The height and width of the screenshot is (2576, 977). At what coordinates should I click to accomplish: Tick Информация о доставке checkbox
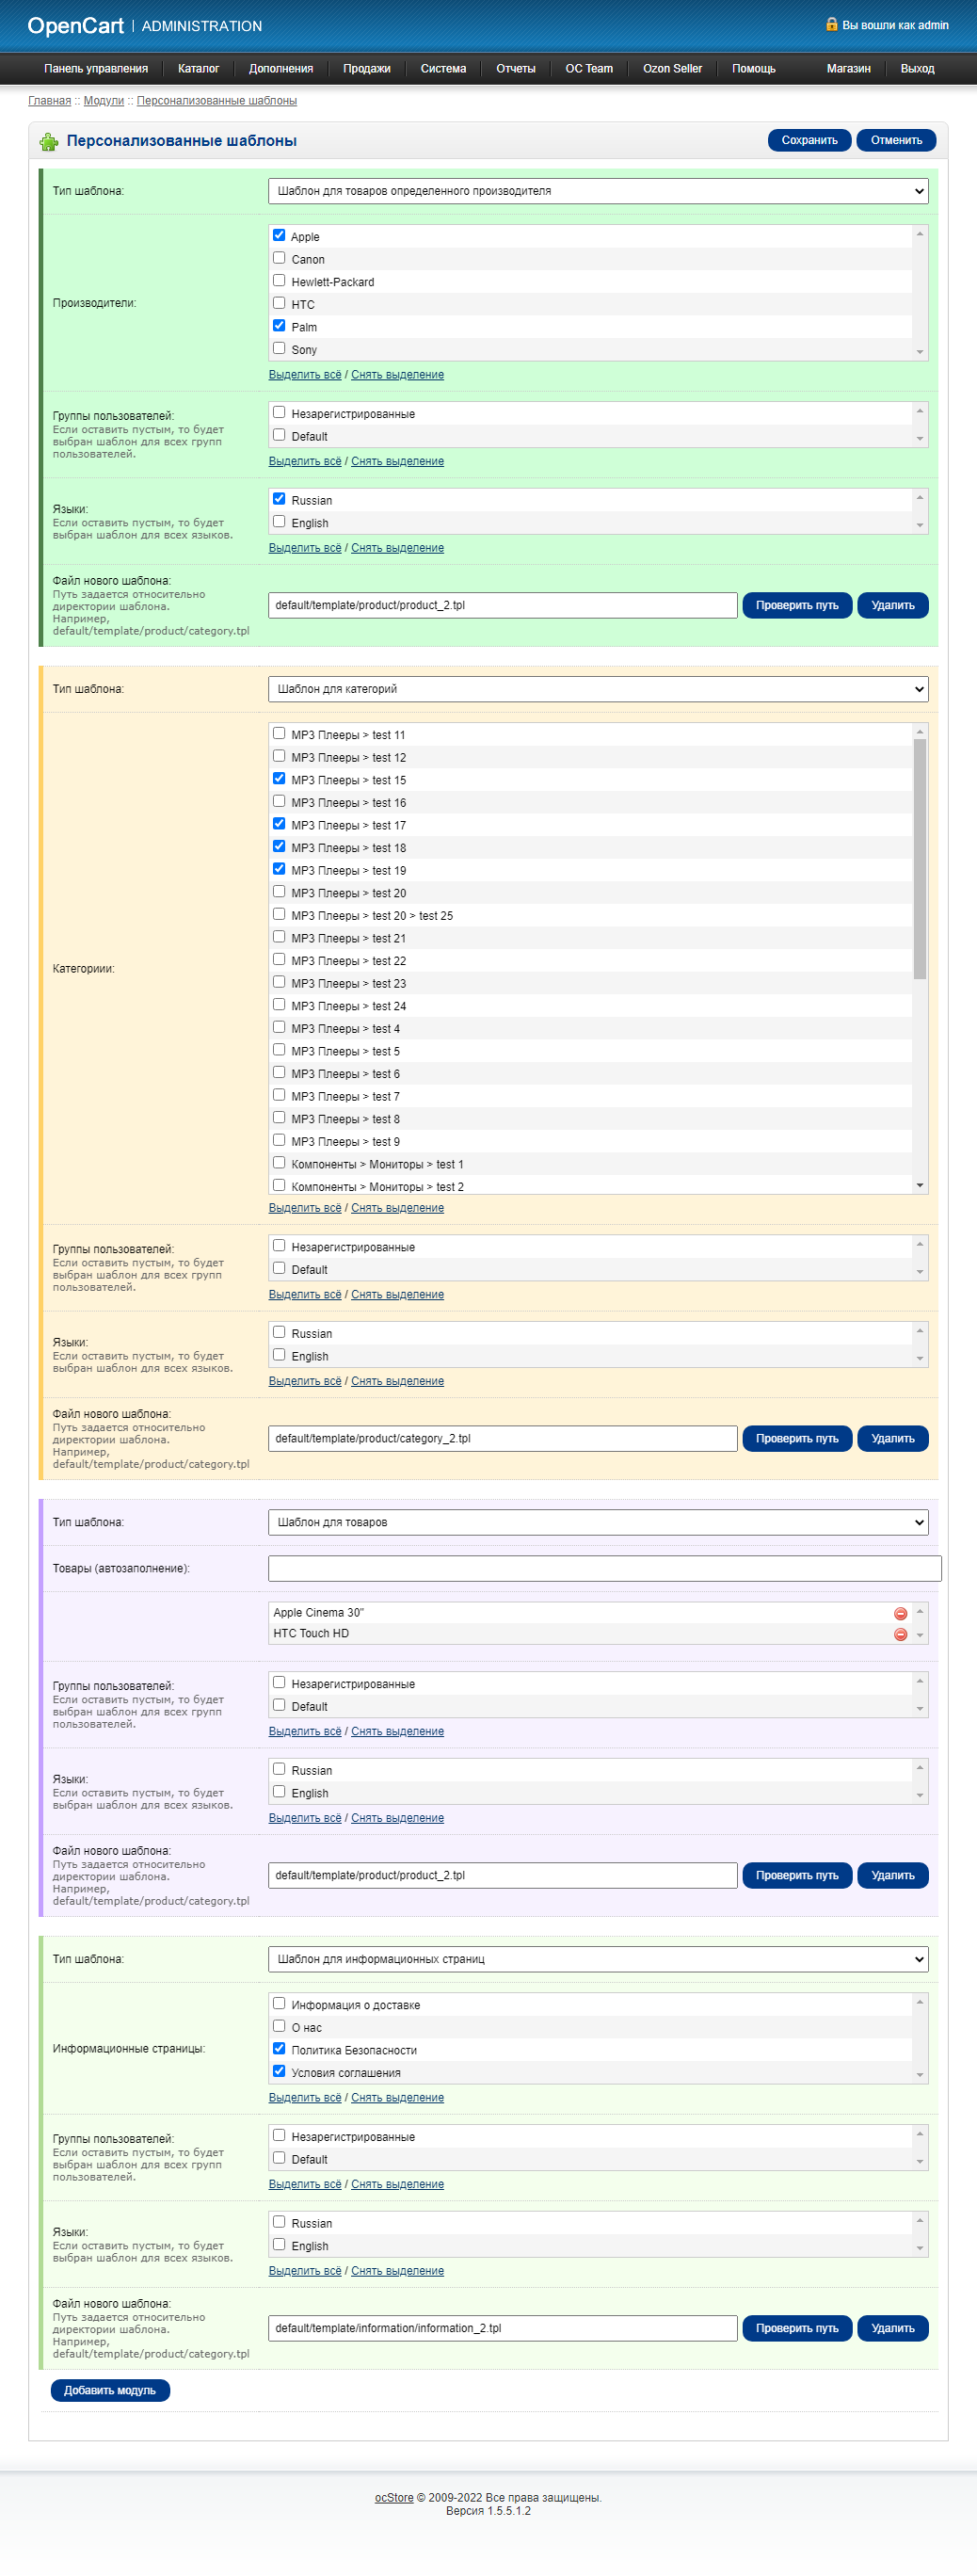pyautogui.click(x=279, y=2004)
